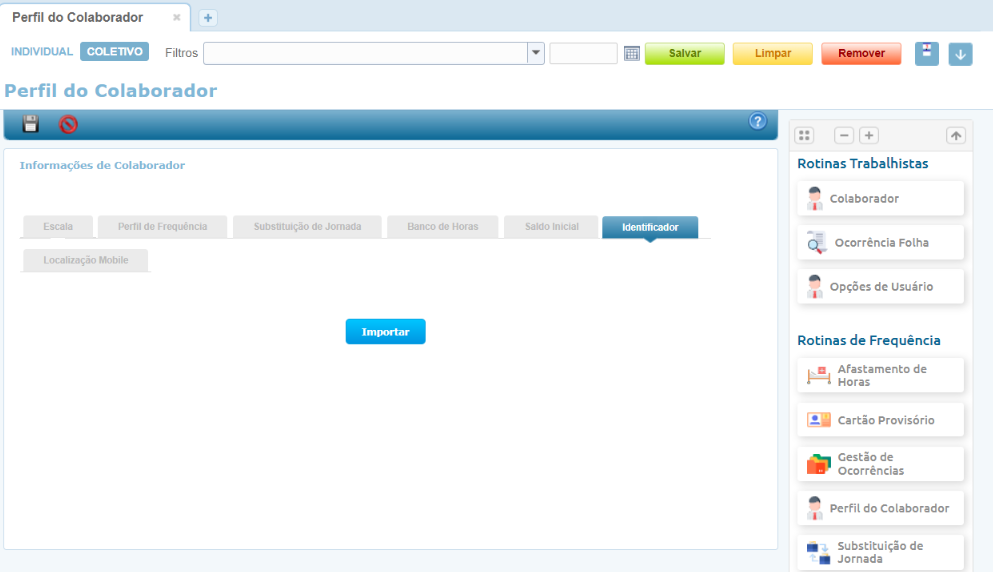This screenshot has height=572, width=993.
Task: Click the small input field beside Filtros dropdown
Action: coord(583,54)
